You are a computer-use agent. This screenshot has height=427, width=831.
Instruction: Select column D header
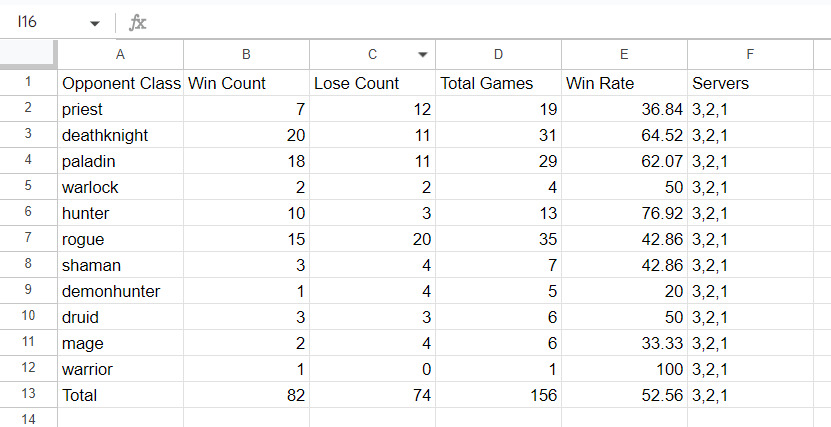pyautogui.click(x=498, y=55)
